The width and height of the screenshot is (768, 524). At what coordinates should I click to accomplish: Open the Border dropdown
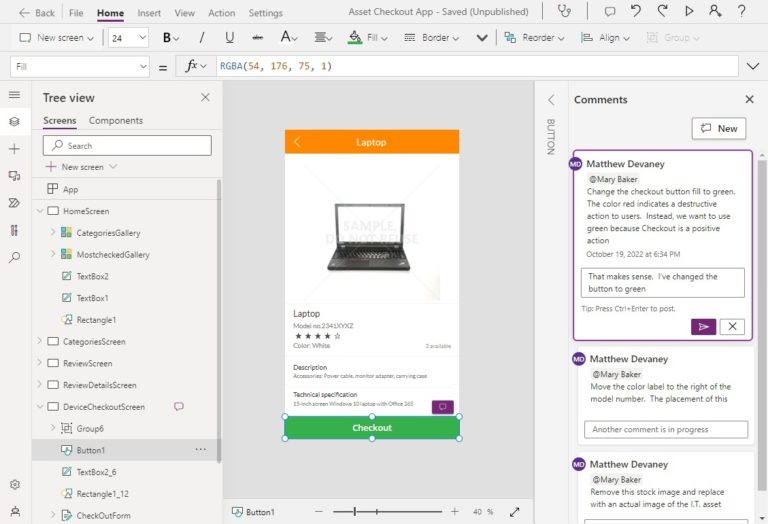pyautogui.click(x=432, y=38)
